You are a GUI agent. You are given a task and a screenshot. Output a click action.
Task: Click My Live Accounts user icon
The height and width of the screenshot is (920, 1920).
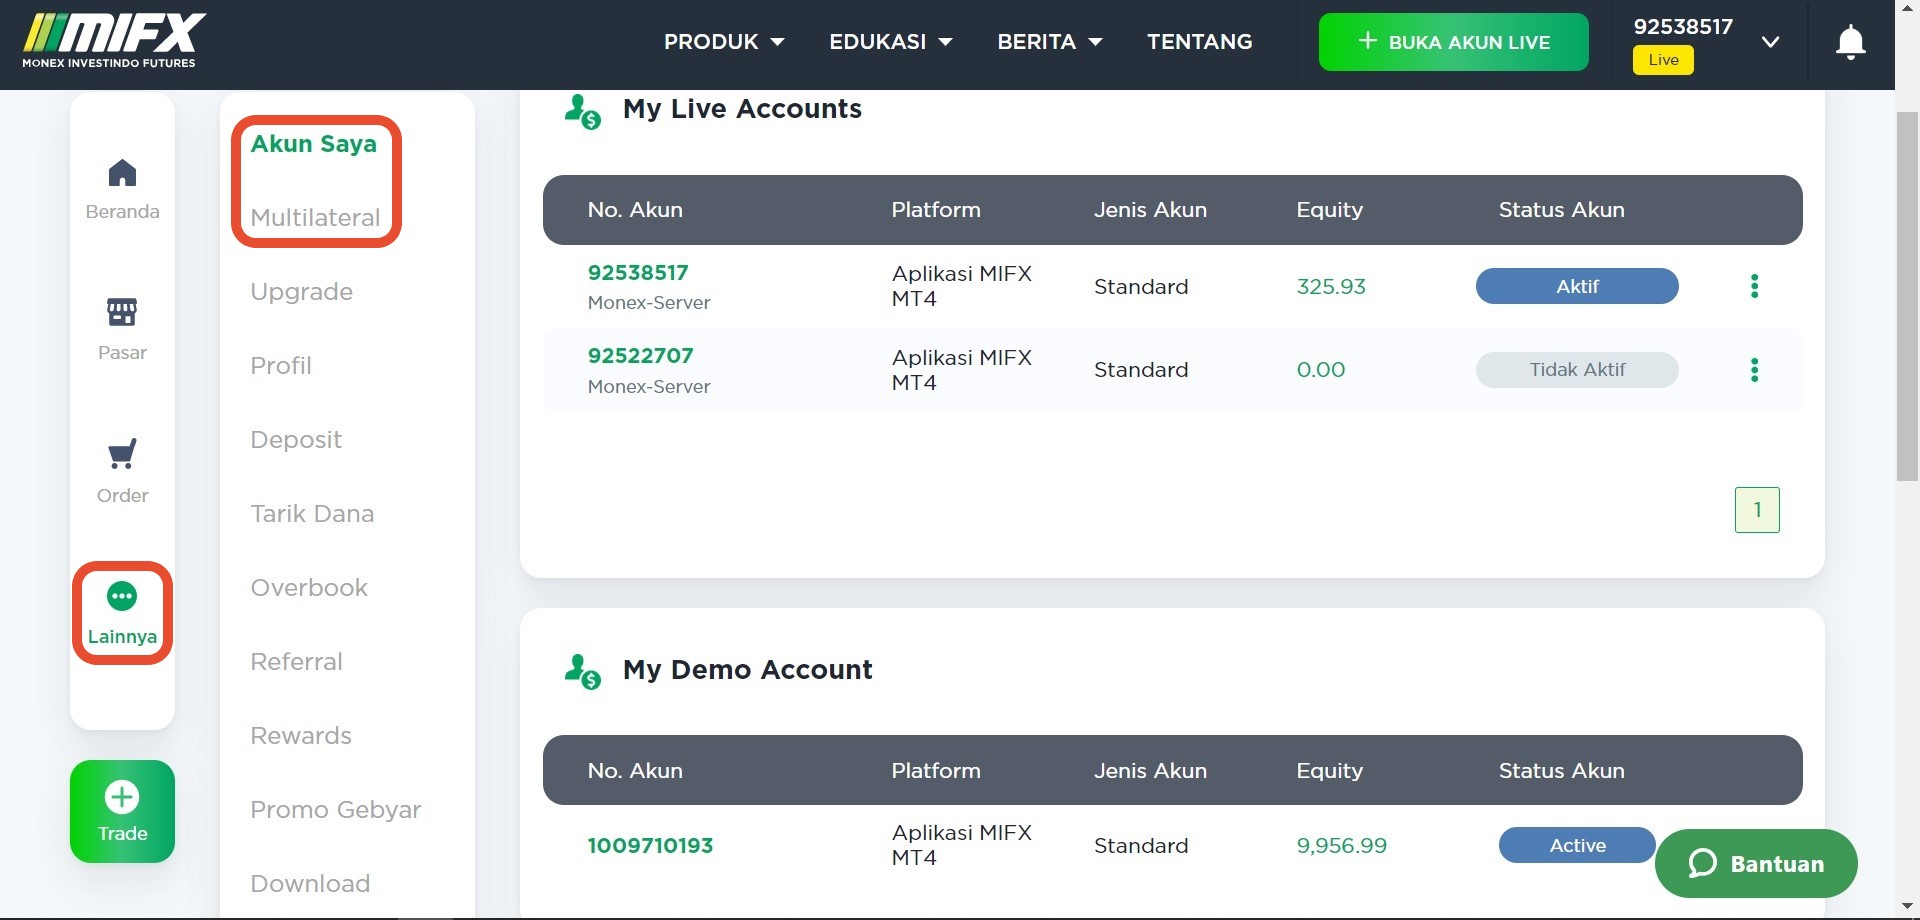(x=582, y=111)
